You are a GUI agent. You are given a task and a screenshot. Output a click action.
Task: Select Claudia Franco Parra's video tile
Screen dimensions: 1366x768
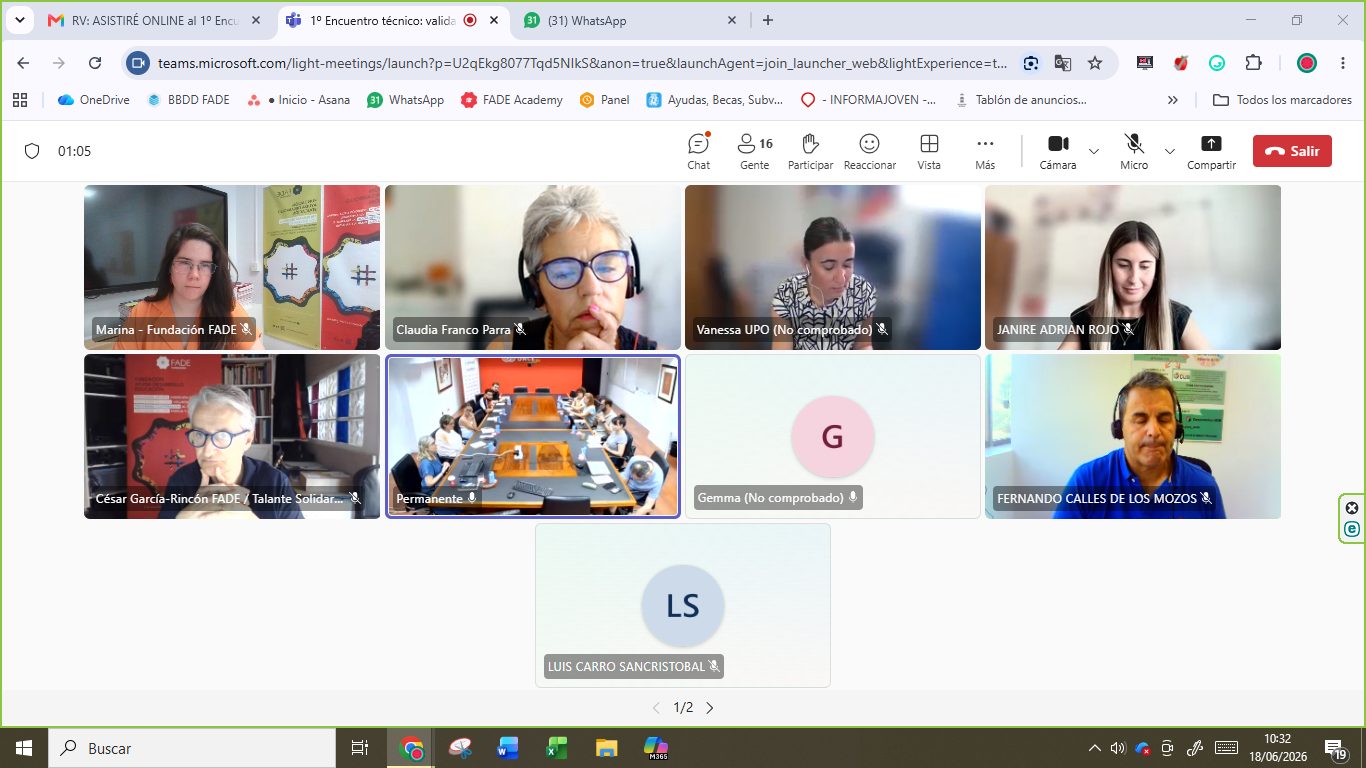pyautogui.click(x=533, y=267)
